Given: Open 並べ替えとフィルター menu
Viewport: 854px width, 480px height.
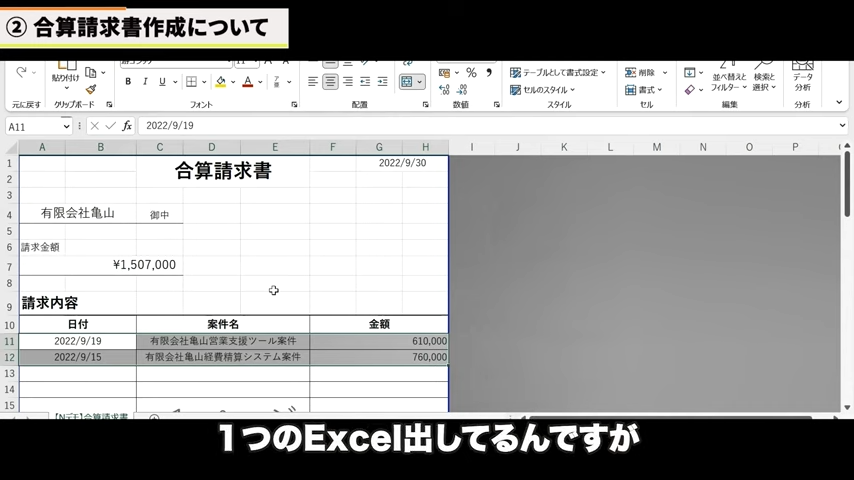Looking at the screenshot, I should click(729, 77).
